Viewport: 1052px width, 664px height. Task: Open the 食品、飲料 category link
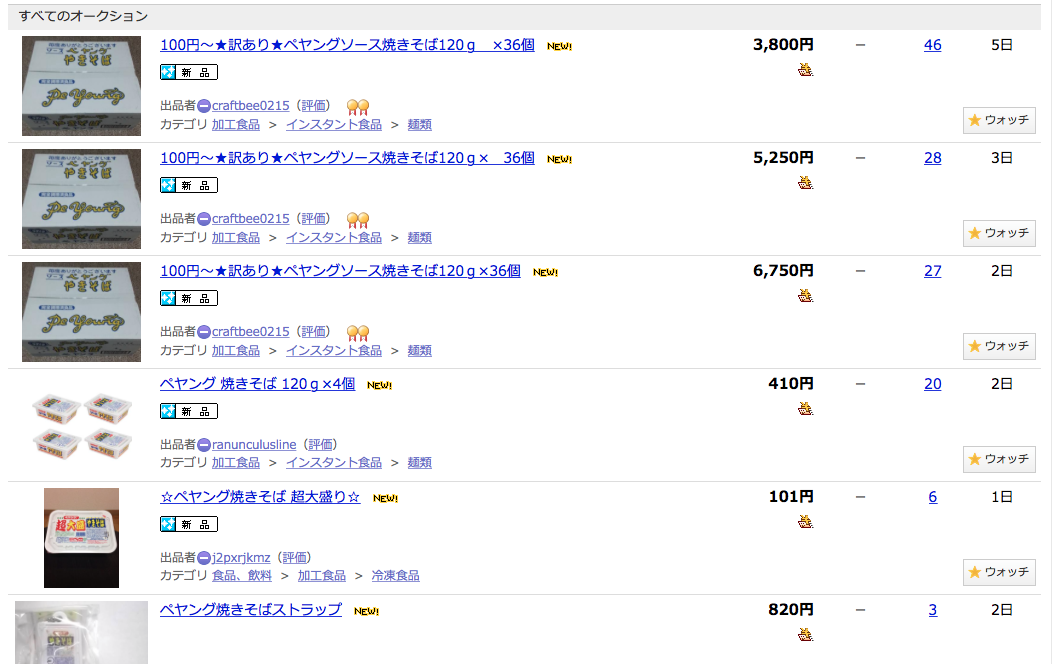242,575
